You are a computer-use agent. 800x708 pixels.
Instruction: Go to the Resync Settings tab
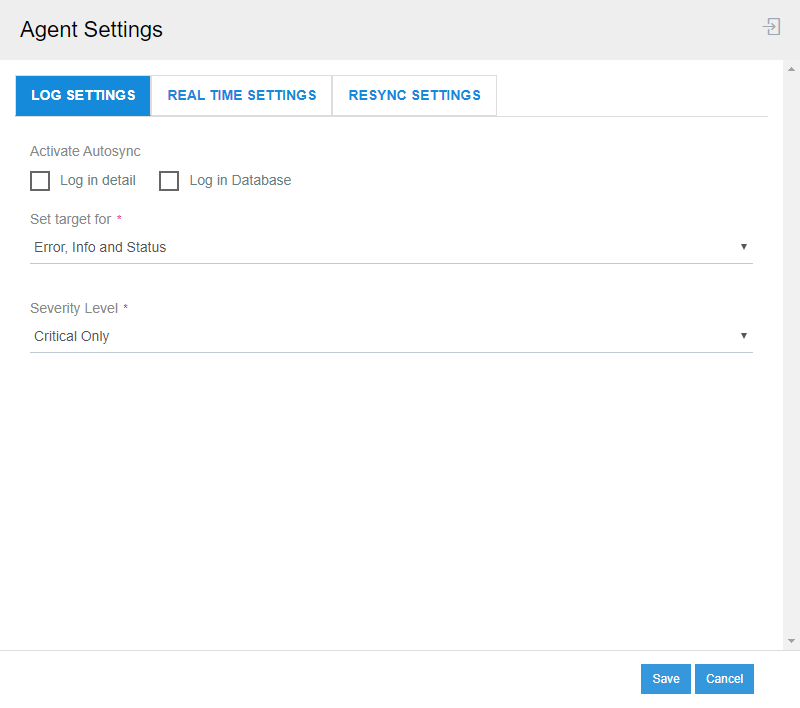(x=414, y=96)
